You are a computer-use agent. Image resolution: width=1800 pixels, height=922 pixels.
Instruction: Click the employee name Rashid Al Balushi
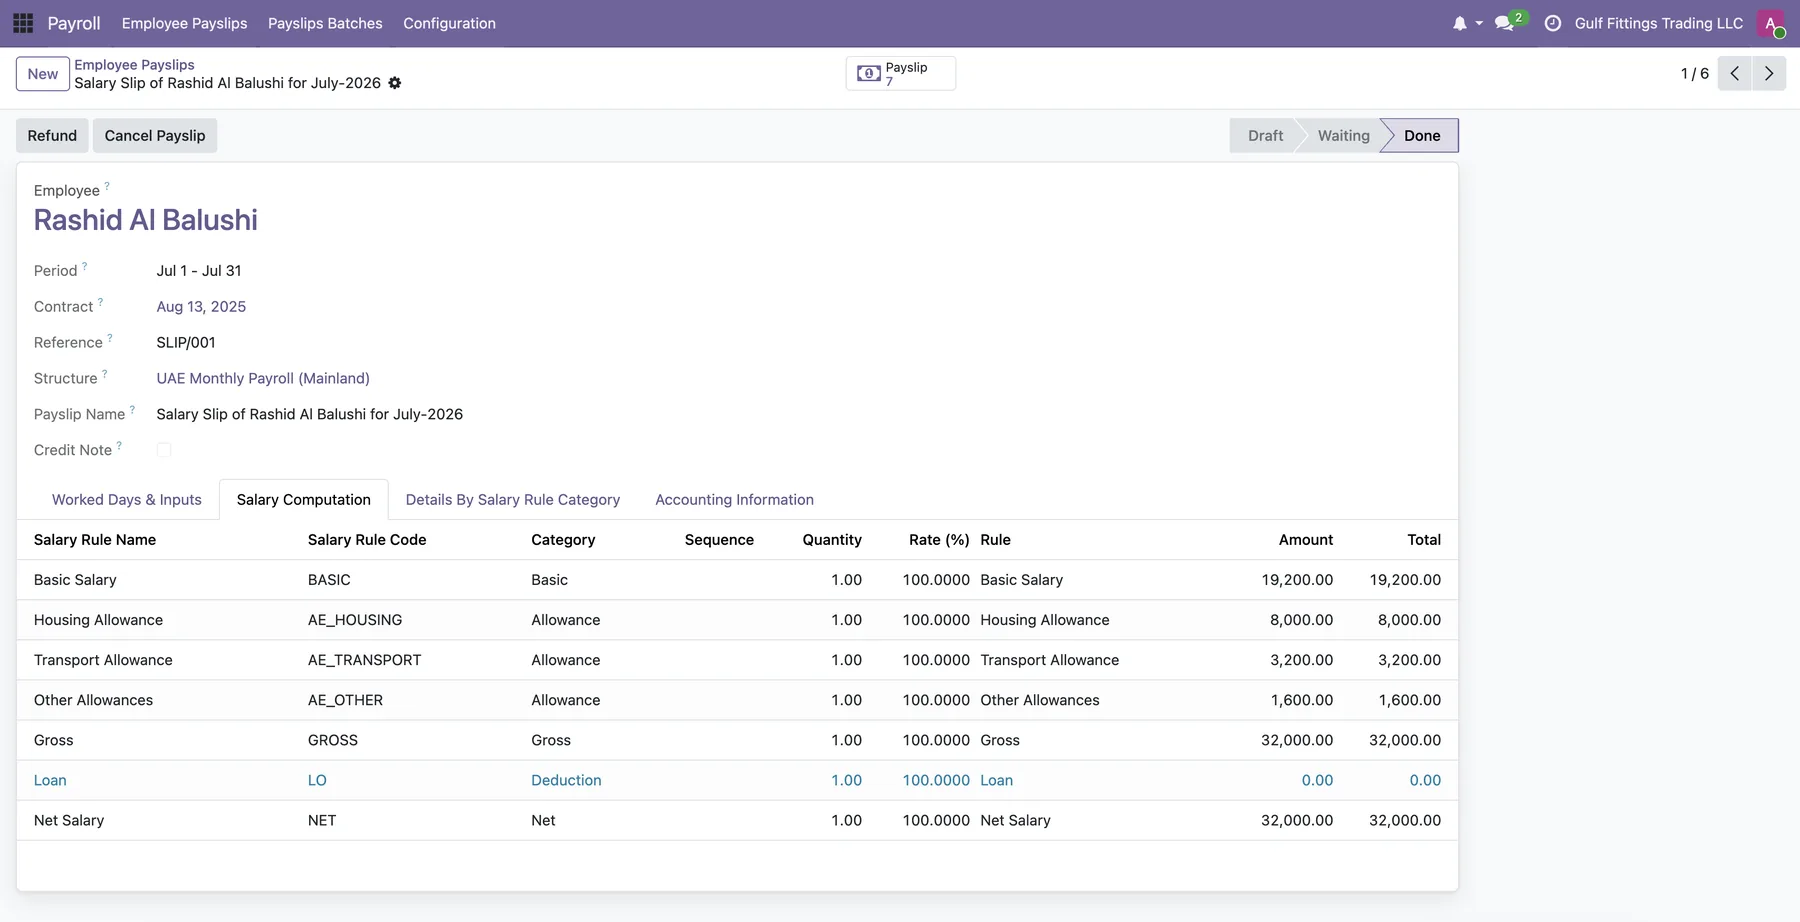[x=146, y=220]
